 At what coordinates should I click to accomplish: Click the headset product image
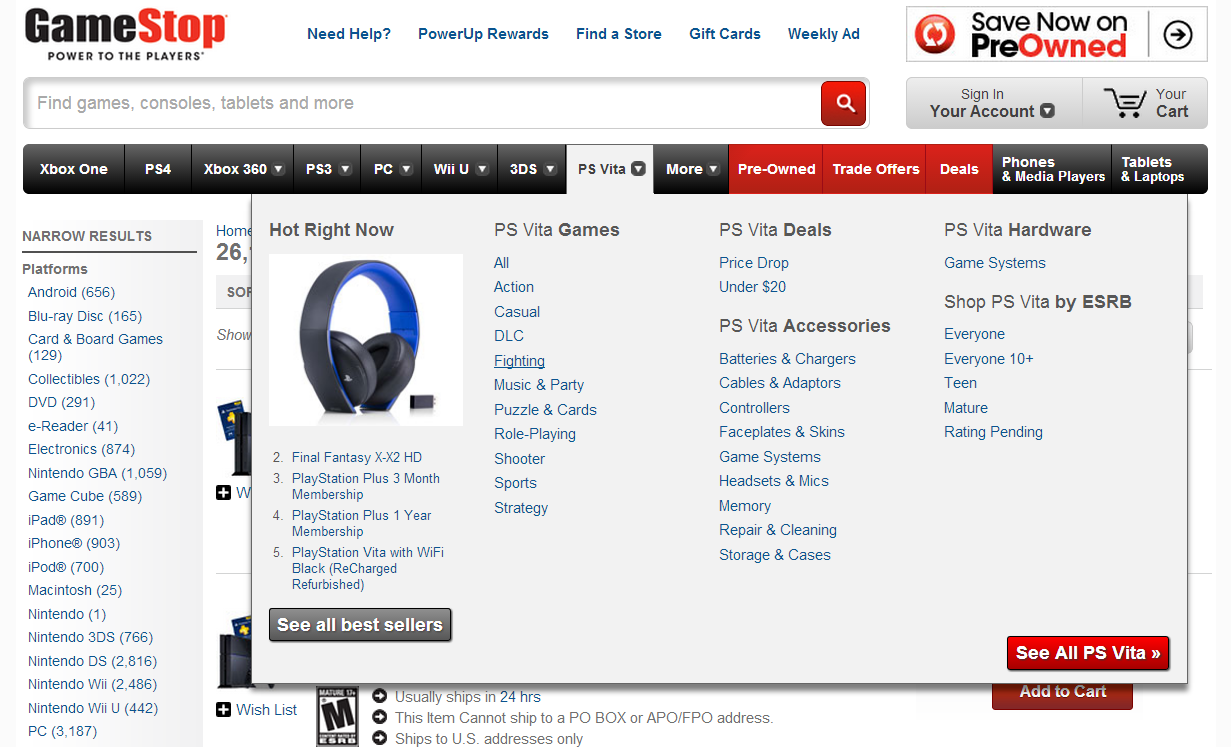[x=366, y=340]
